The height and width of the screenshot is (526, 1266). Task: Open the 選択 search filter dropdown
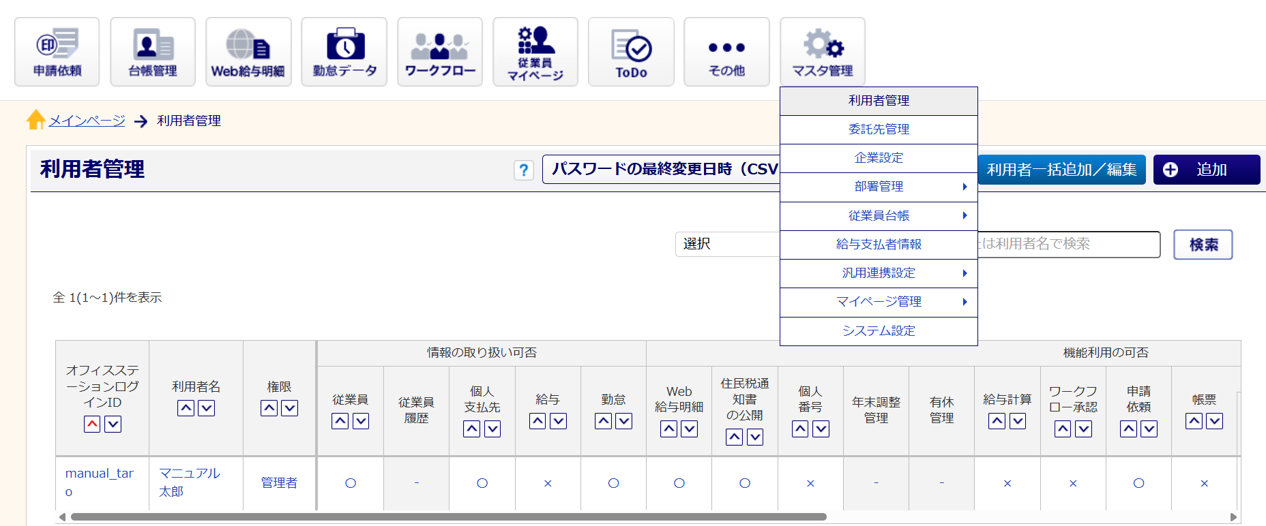(727, 244)
